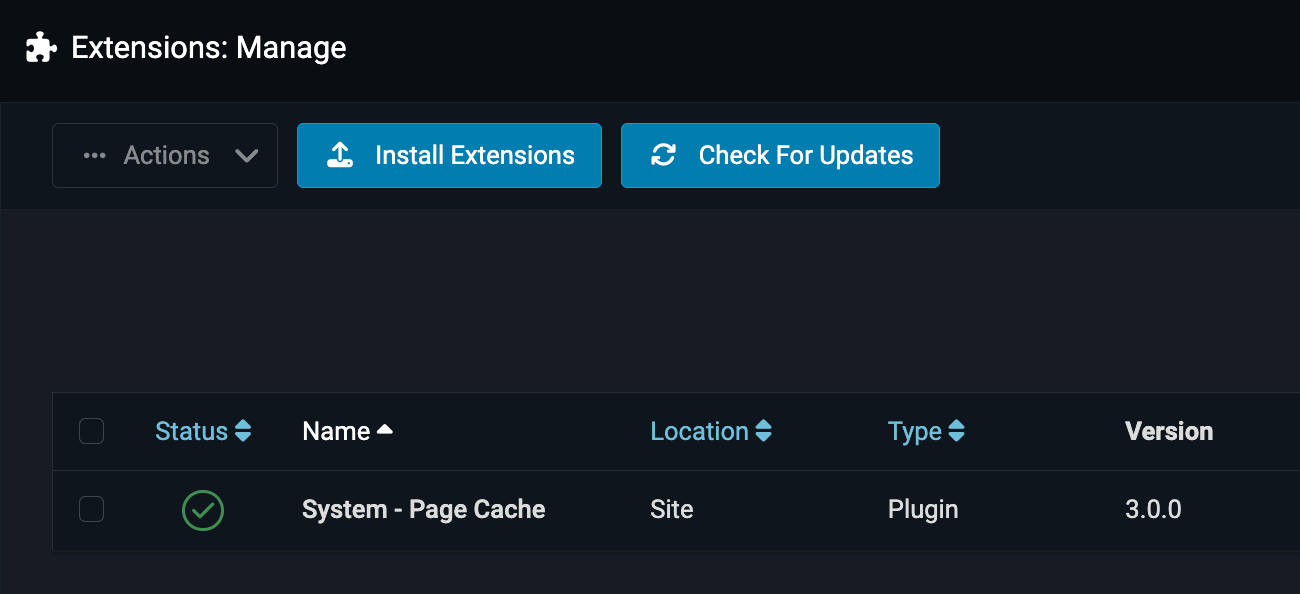The image size is (1300, 594).
Task: Sort the table by Status column
Action: coord(192,431)
